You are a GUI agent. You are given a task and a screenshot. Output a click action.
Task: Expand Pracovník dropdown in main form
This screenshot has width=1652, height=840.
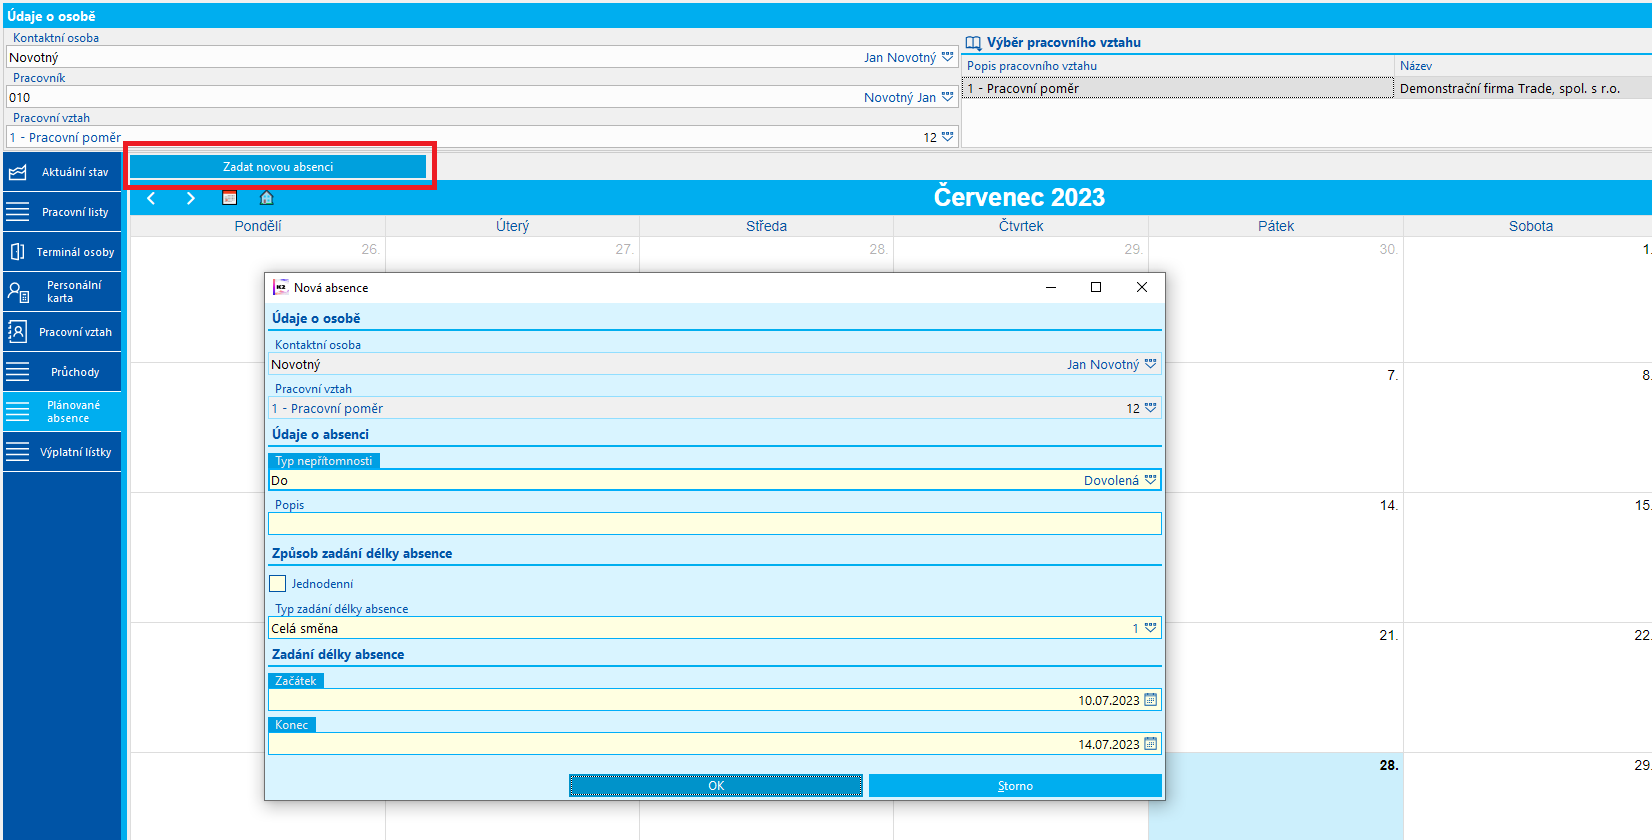tap(947, 97)
